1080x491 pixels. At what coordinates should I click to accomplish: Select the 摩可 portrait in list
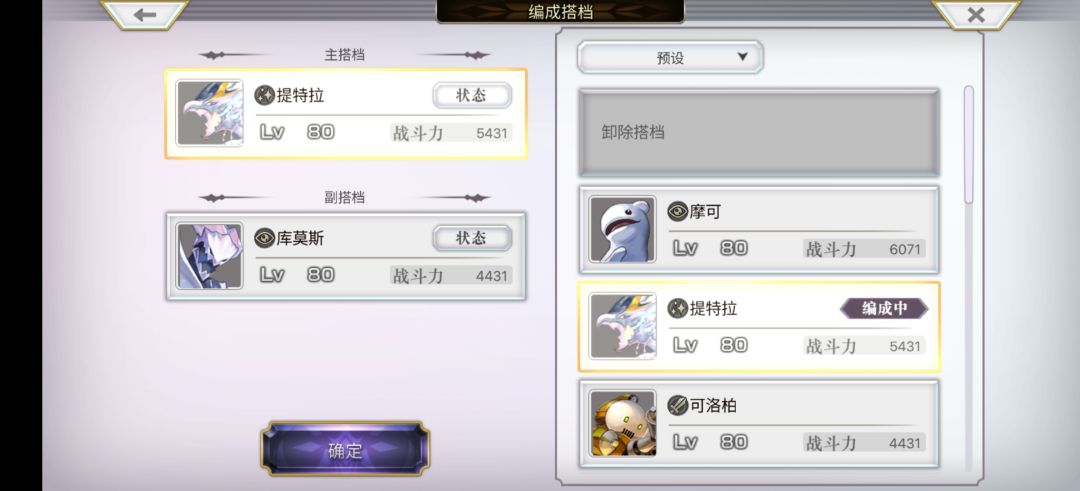coord(623,229)
